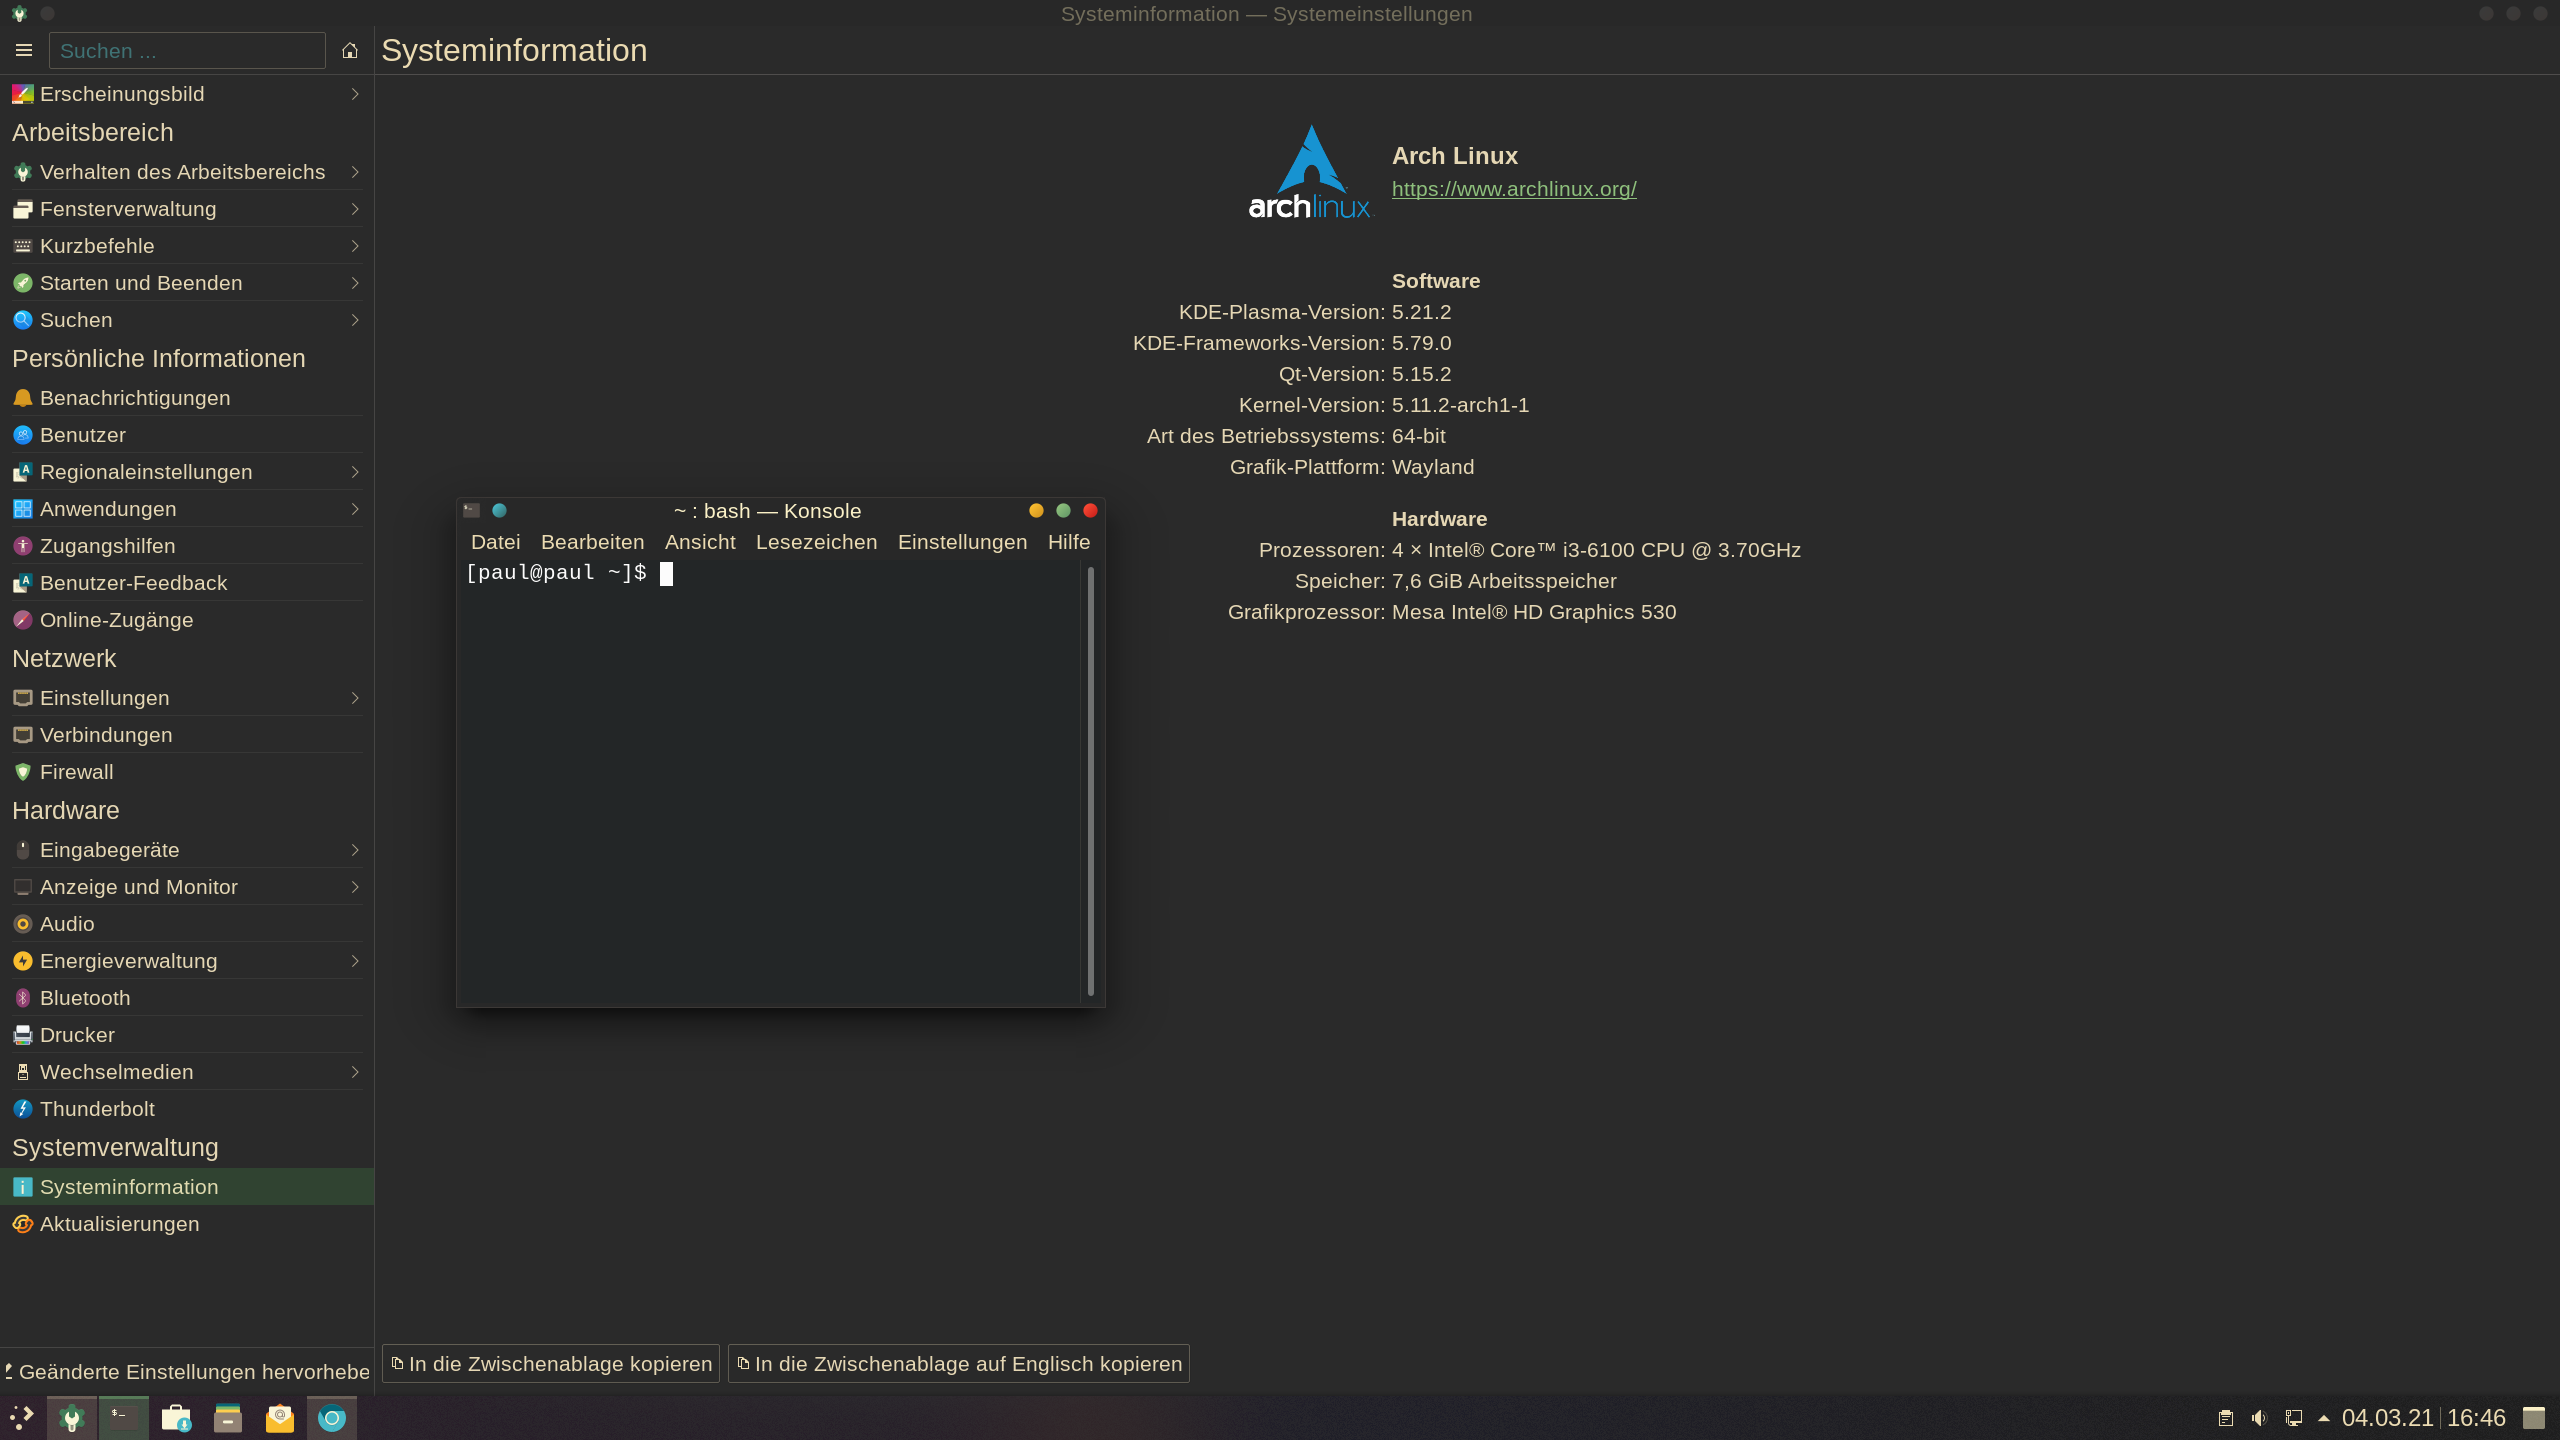Click the home icon next to search
The image size is (2560, 1440).
(350, 50)
